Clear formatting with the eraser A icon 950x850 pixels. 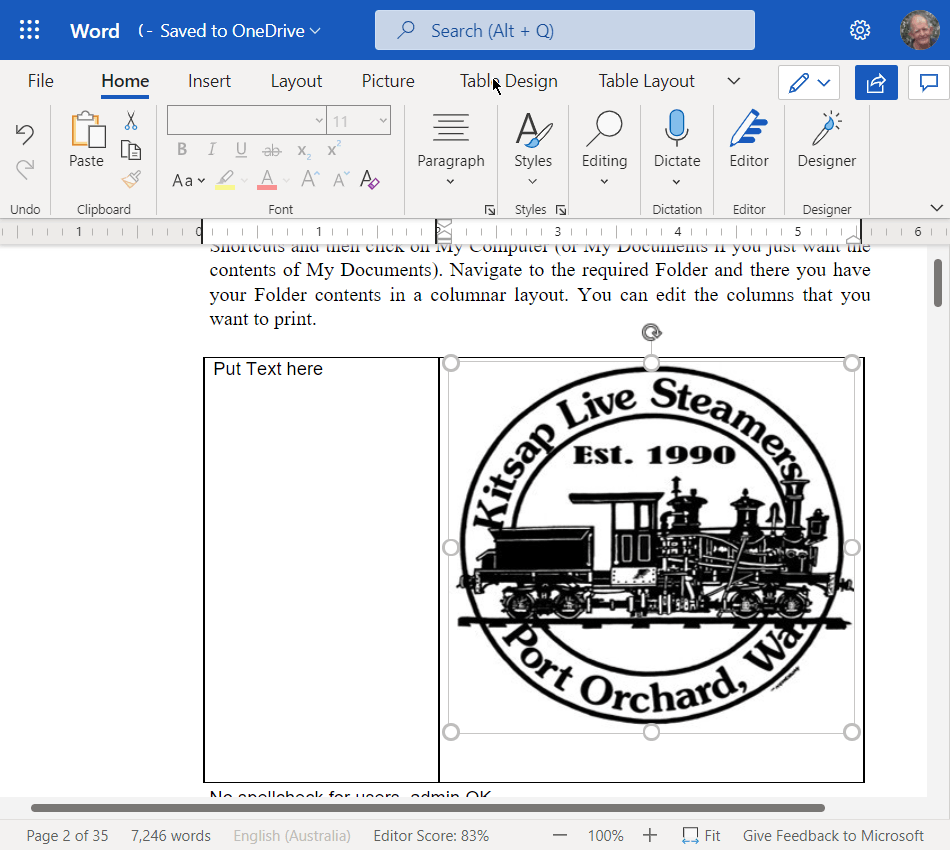pyautogui.click(x=370, y=179)
